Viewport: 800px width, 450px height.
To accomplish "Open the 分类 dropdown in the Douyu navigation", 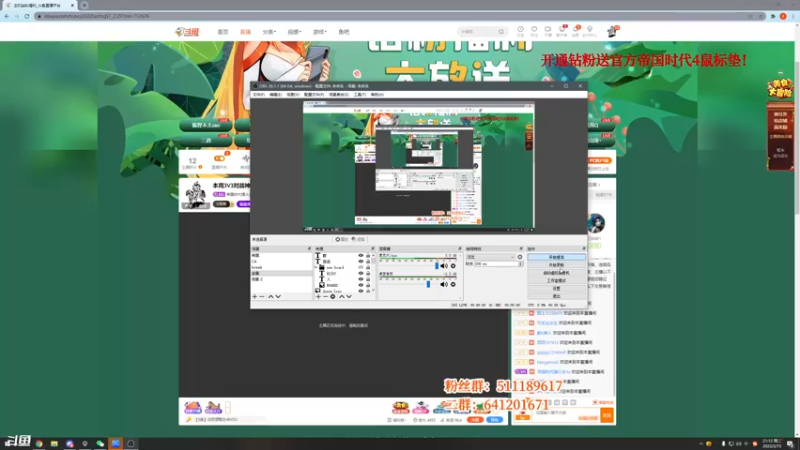I will [269, 32].
